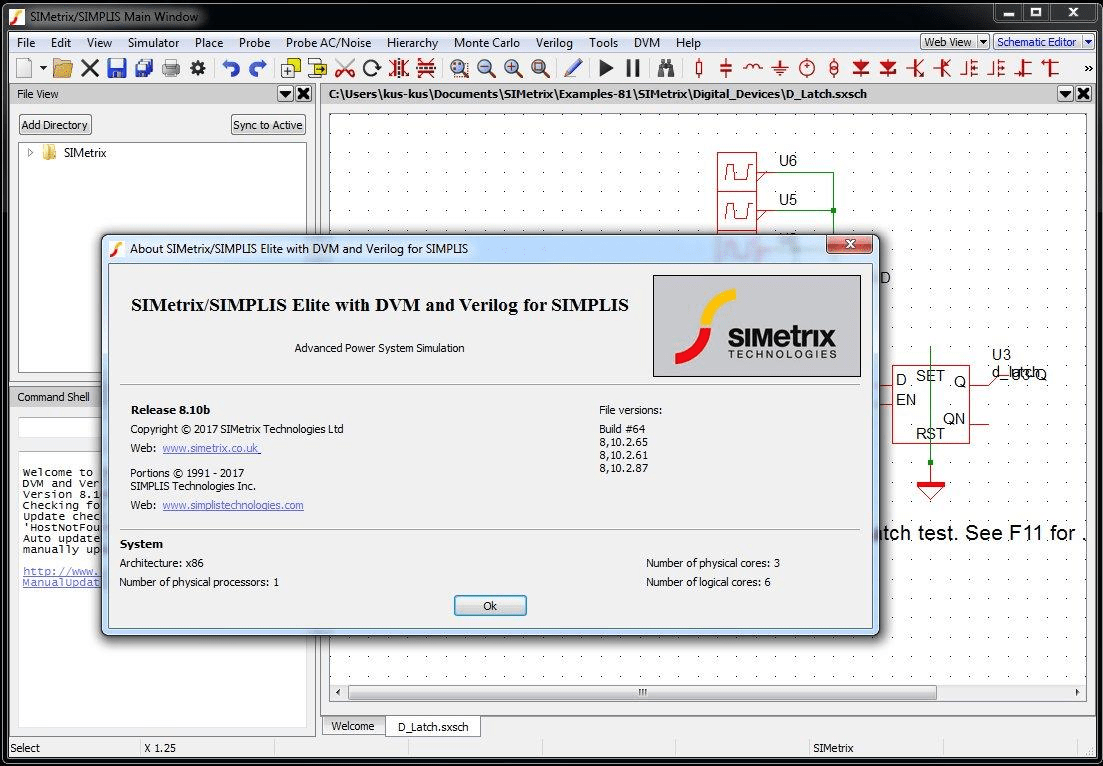1103x766 pixels.
Task: Place a capacitor from the toolbar
Action: click(x=726, y=68)
